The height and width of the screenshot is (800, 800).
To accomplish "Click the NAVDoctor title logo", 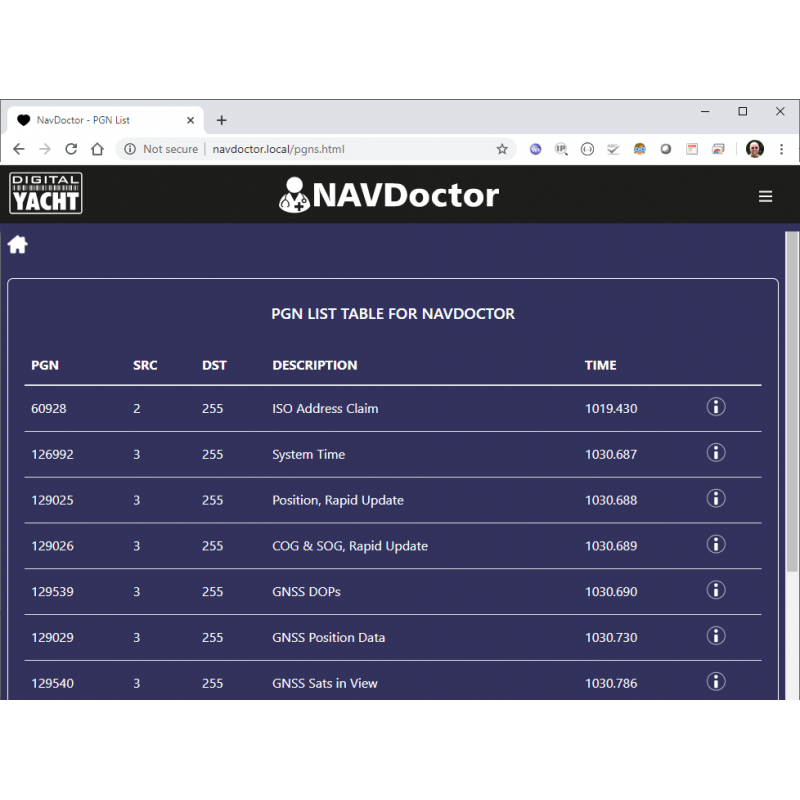I will pos(389,194).
